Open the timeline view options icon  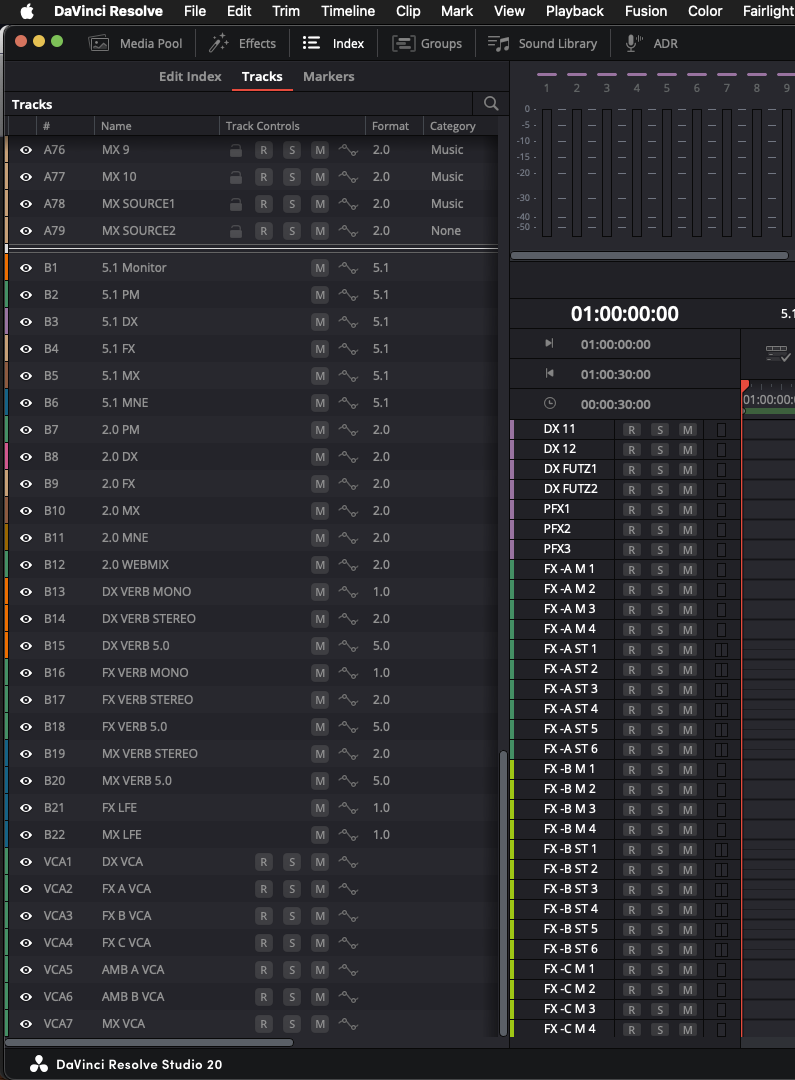[777, 353]
